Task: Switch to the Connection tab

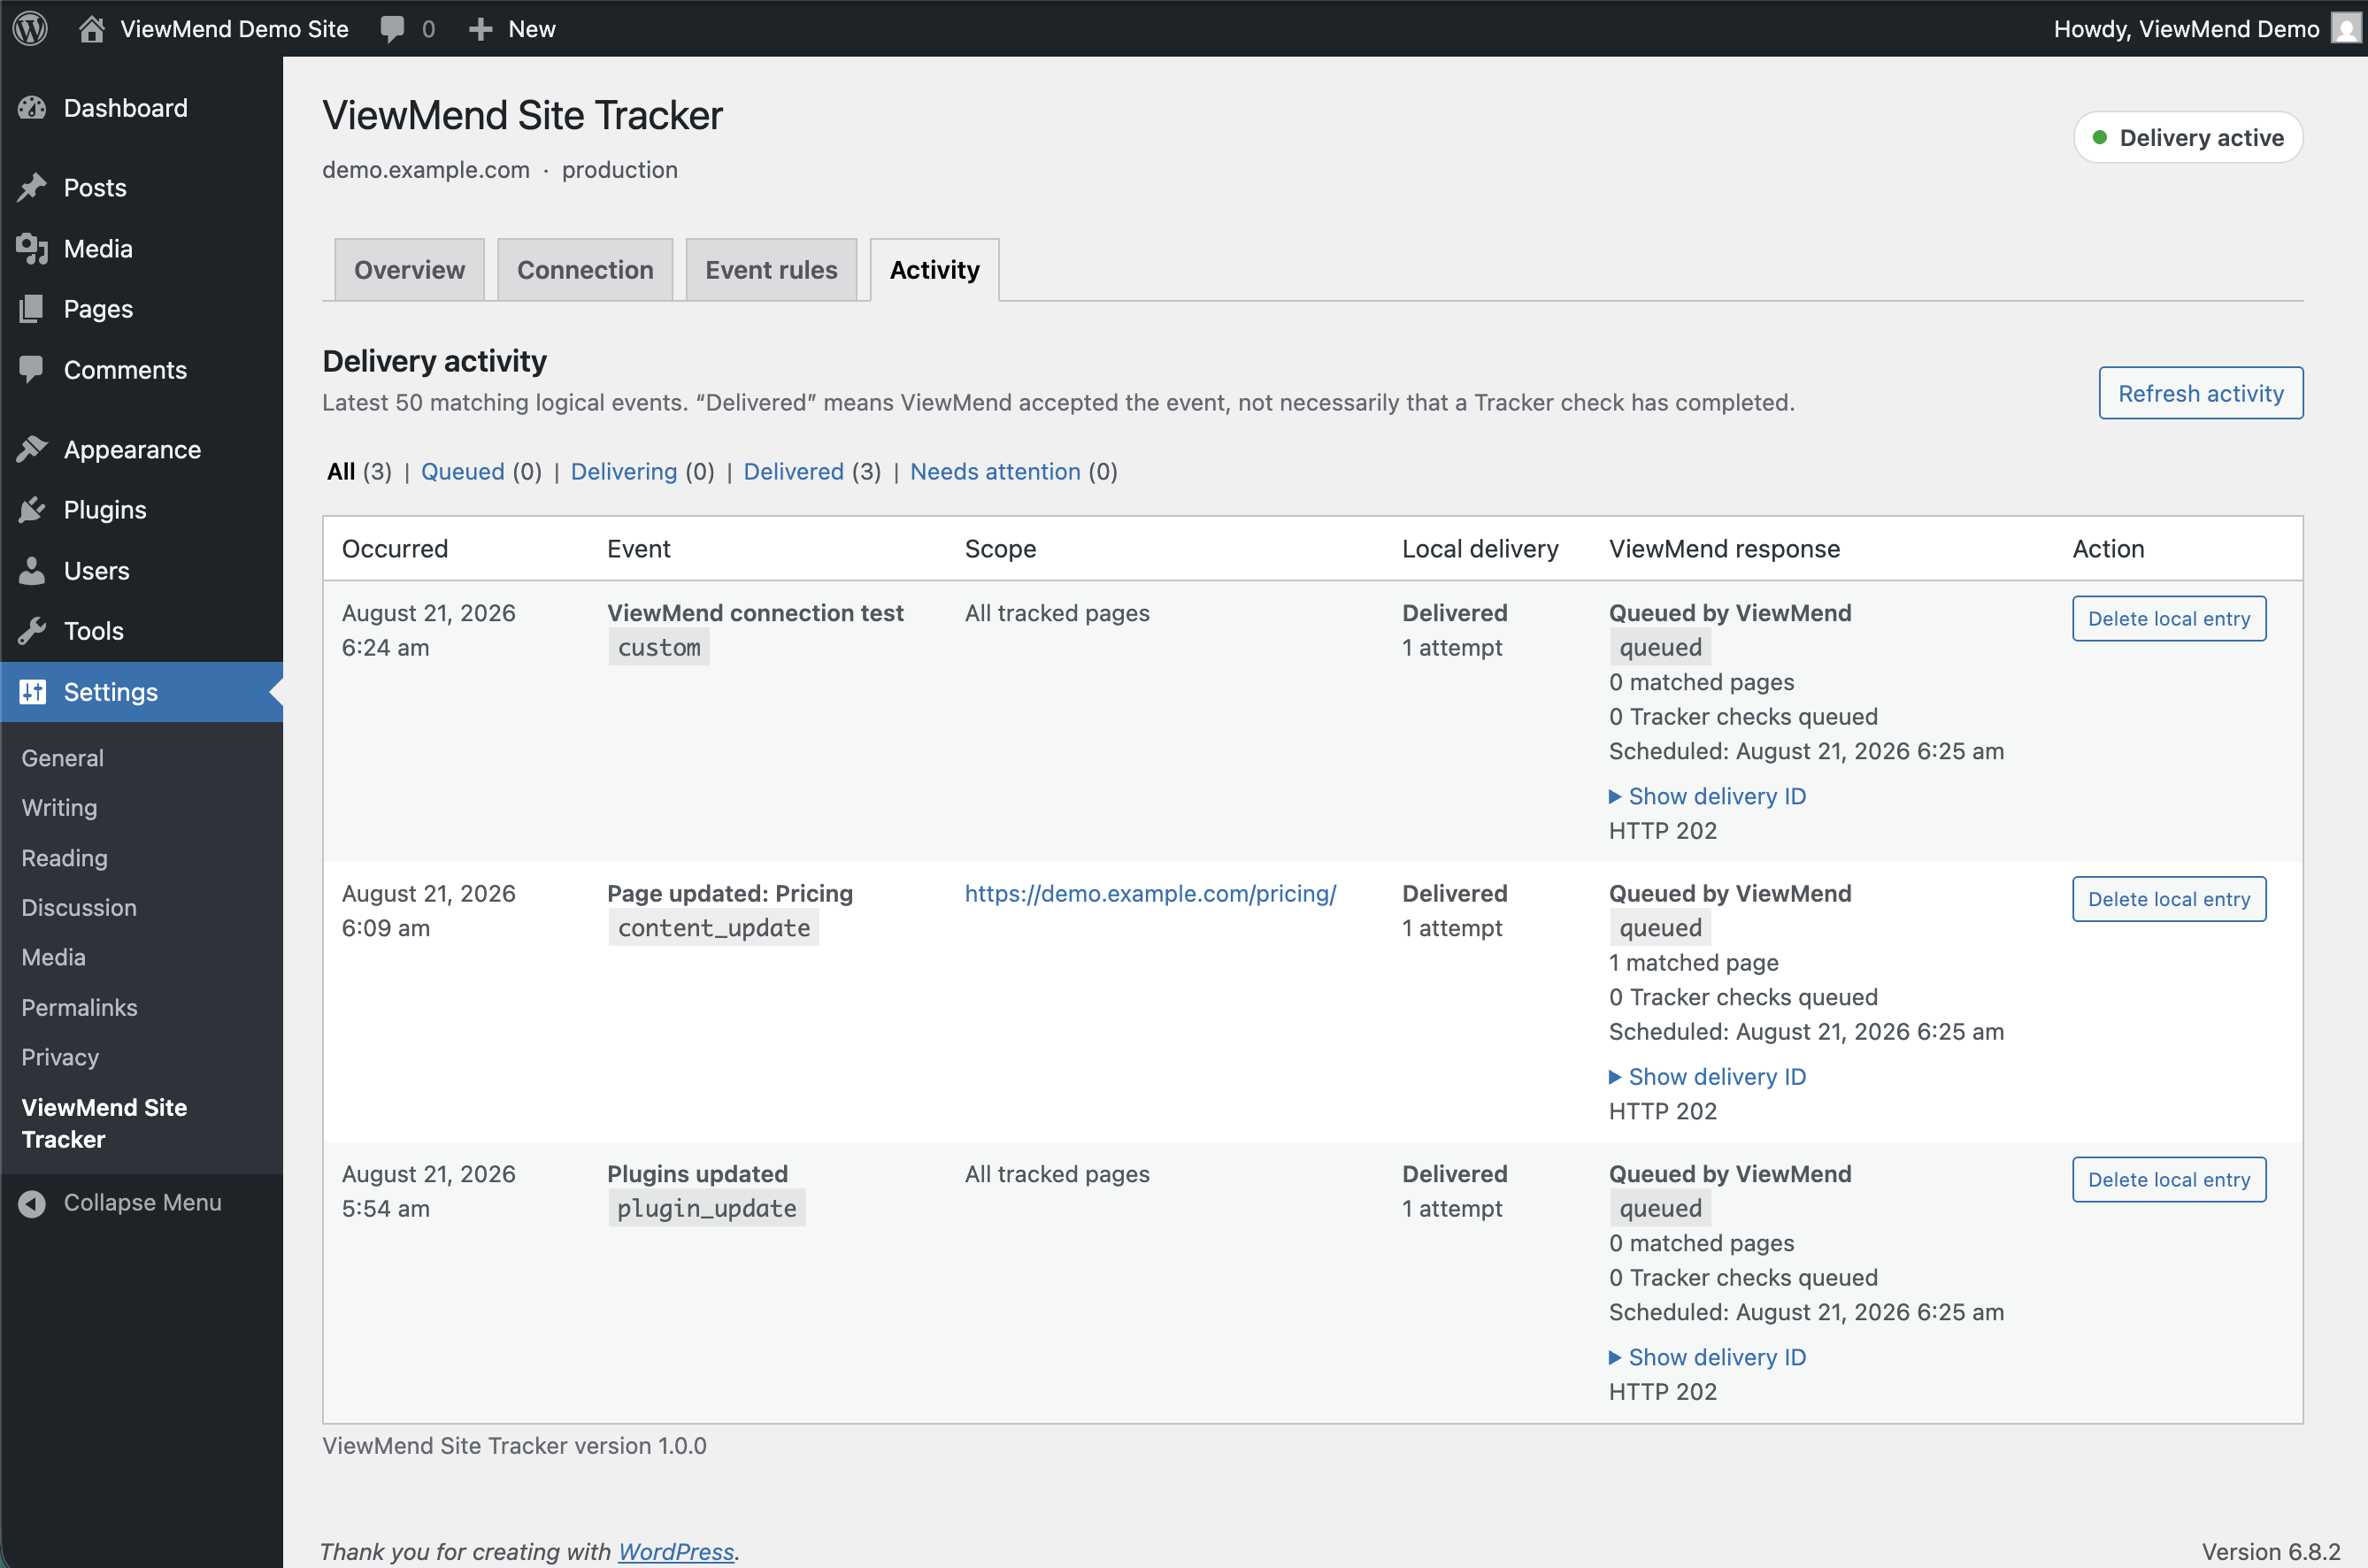Action: 585,270
